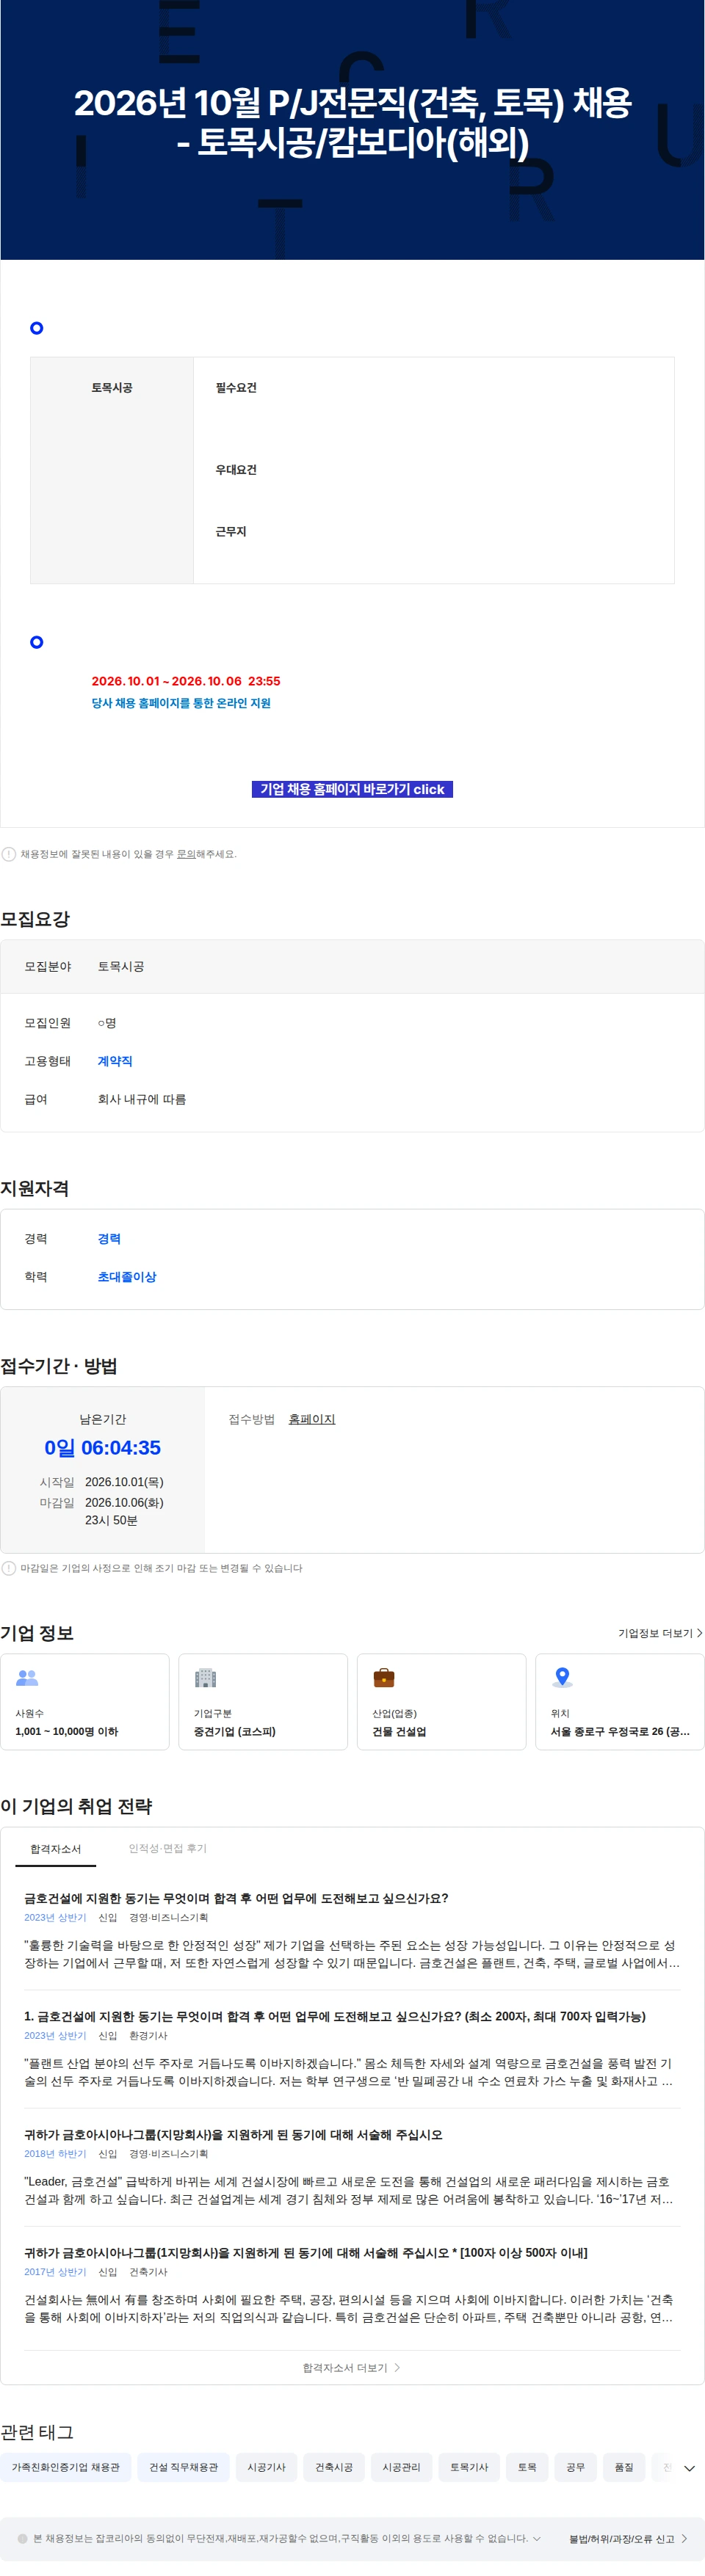Click the 필수요건 label in the table

click(x=236, y=388)
